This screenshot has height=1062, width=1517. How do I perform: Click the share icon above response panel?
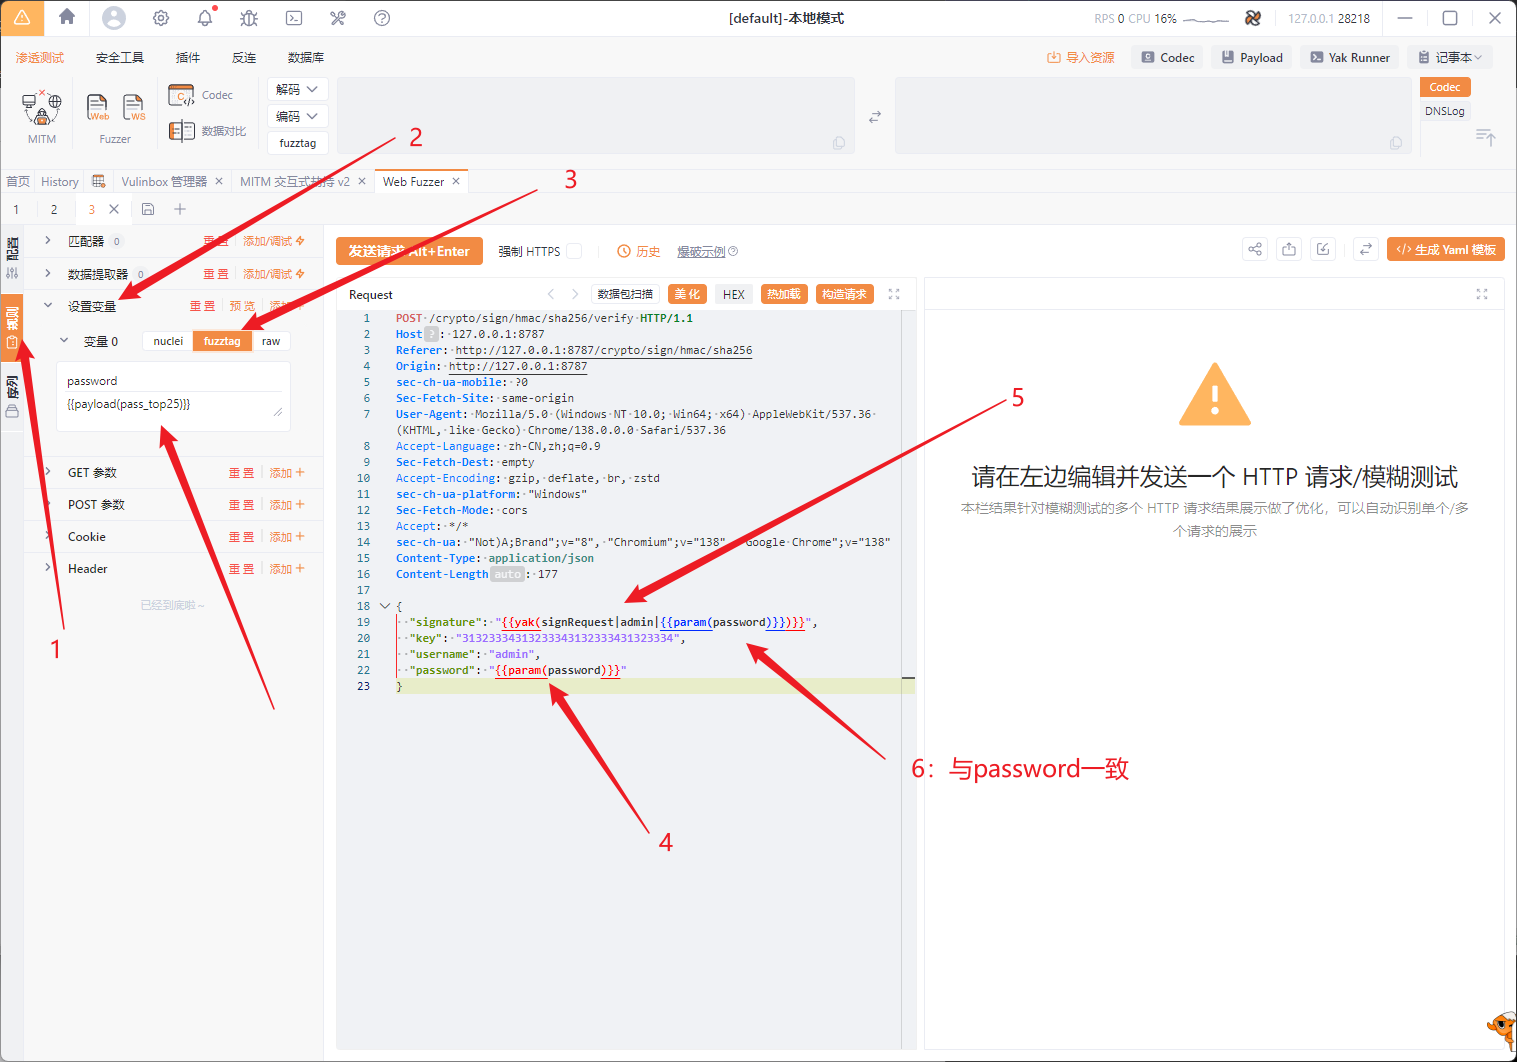pos(1255,249)
